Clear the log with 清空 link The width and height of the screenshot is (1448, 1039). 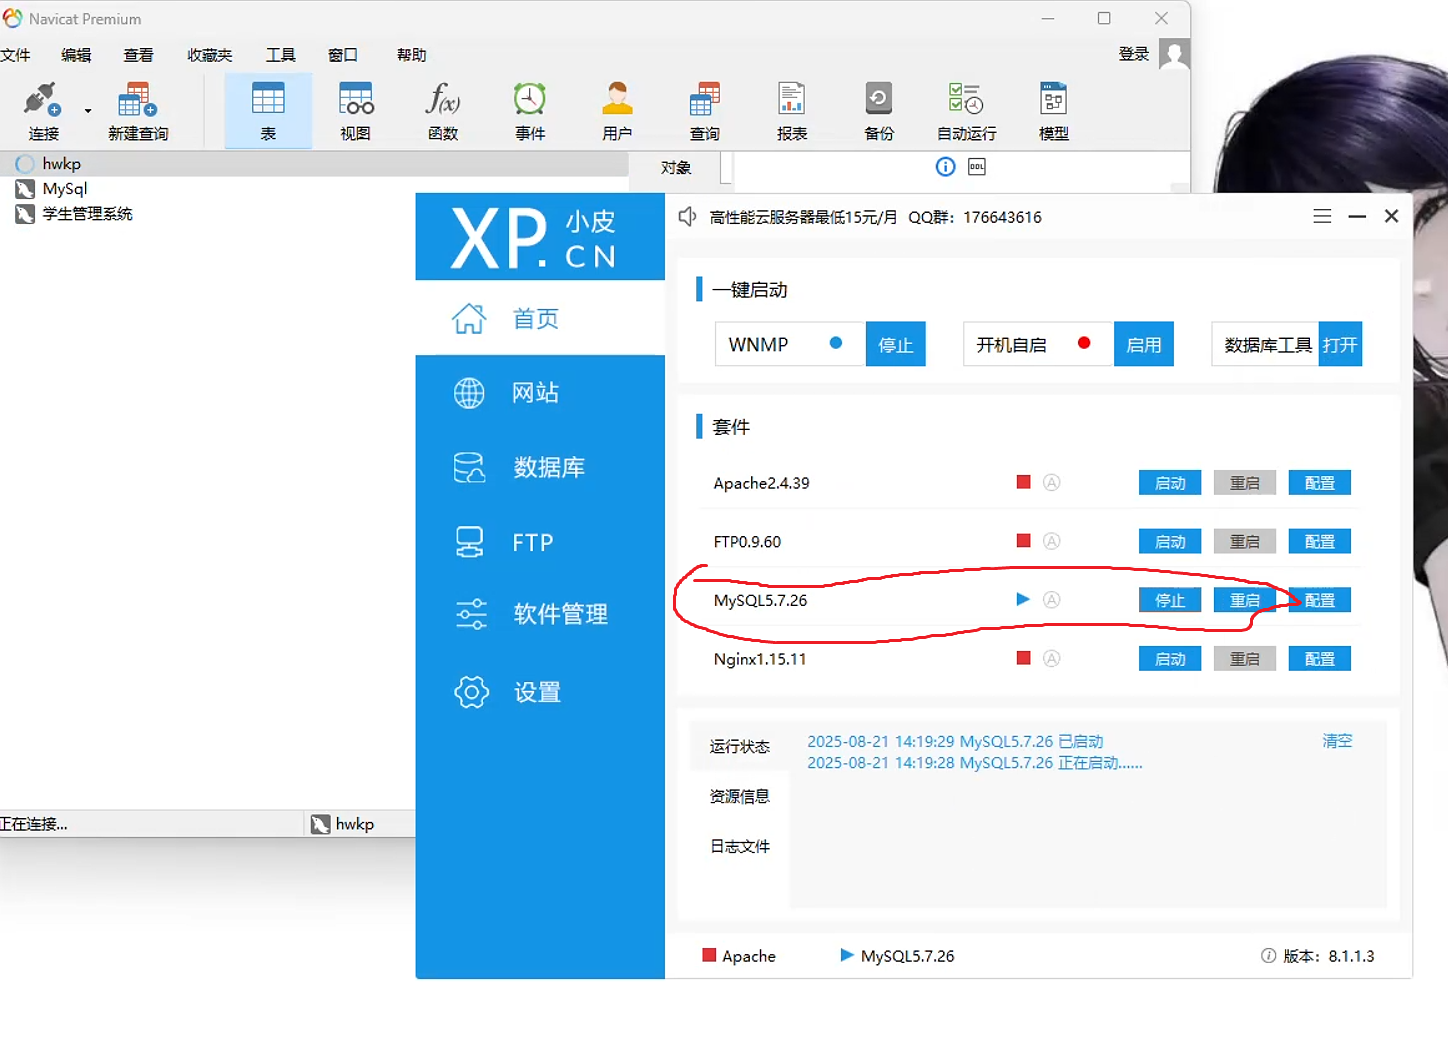click(x=1337, y=741)
